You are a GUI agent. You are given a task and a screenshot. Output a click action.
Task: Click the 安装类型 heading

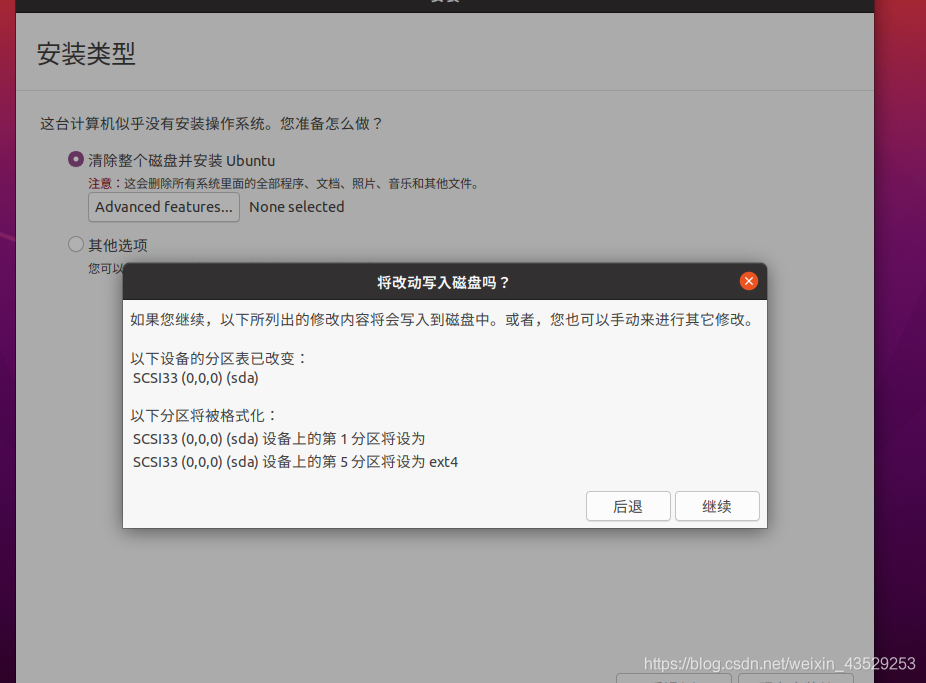pos(86,54)
